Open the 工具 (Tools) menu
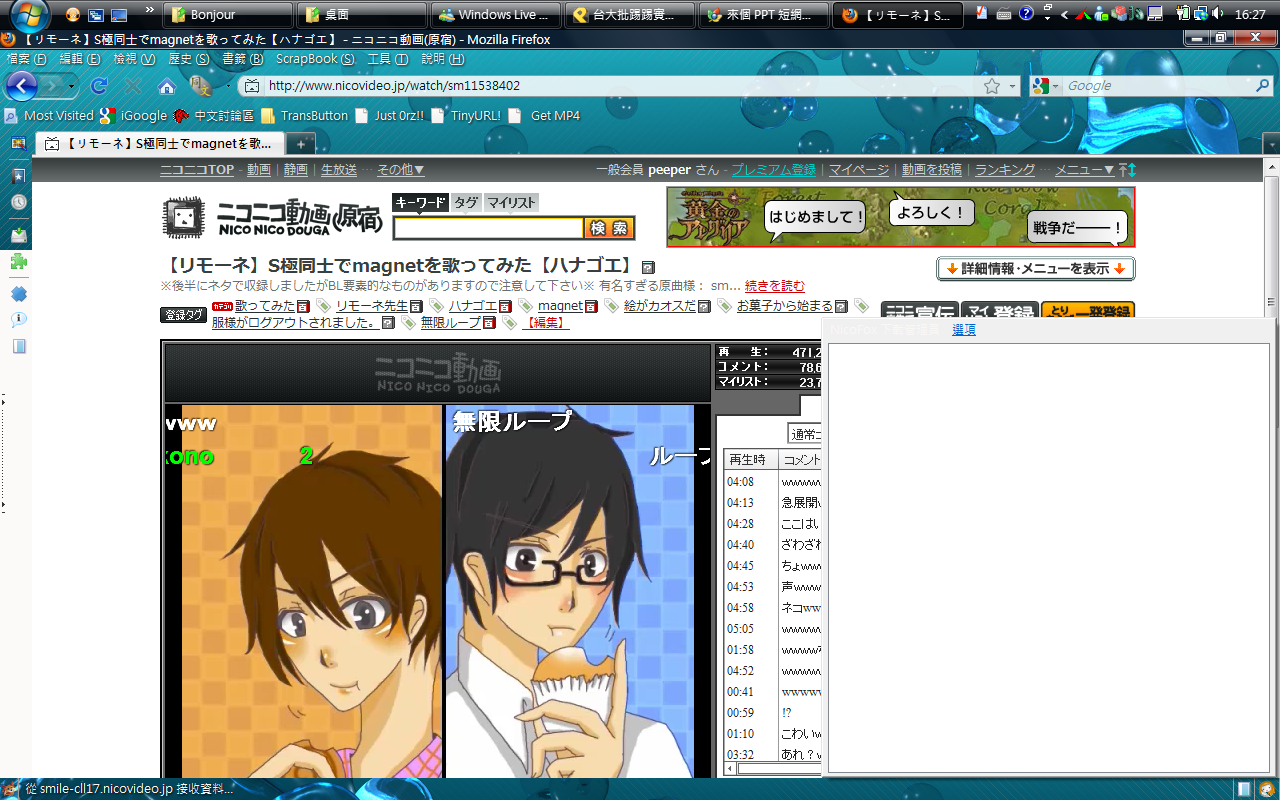This screenshot has width=1280, height=800. (x=388, y=59)
